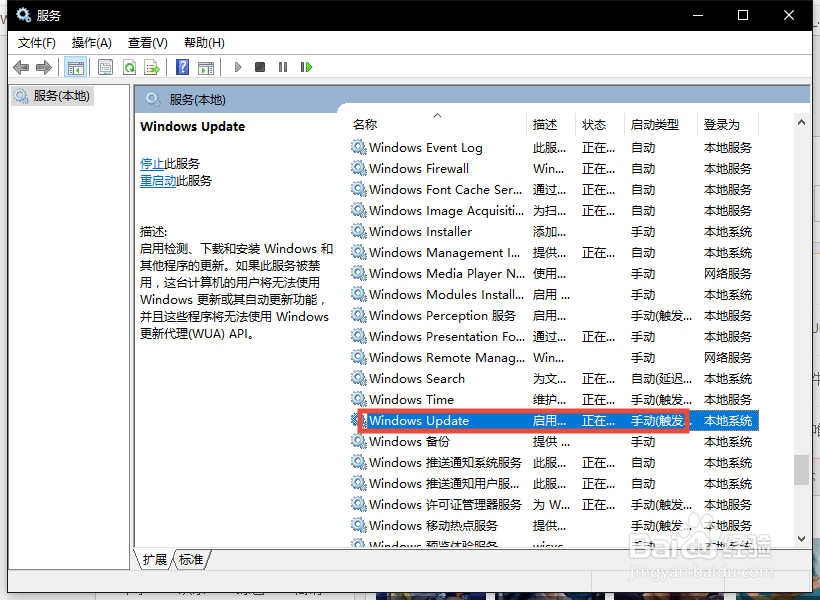This screenshot has width=820, height=600.
Task: Click the services list vertical scrollbar thumb
Action: [x=801, y=470]
